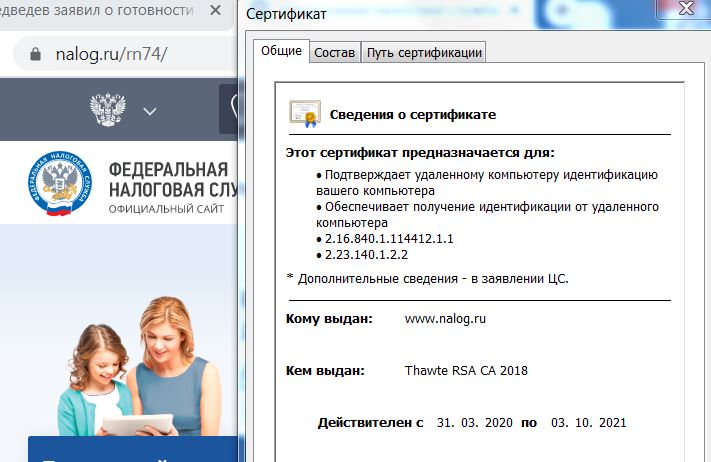The image size is (711, 462).
Task: Click the padlock icon in address bar
Action: click(x=35, y=54)
